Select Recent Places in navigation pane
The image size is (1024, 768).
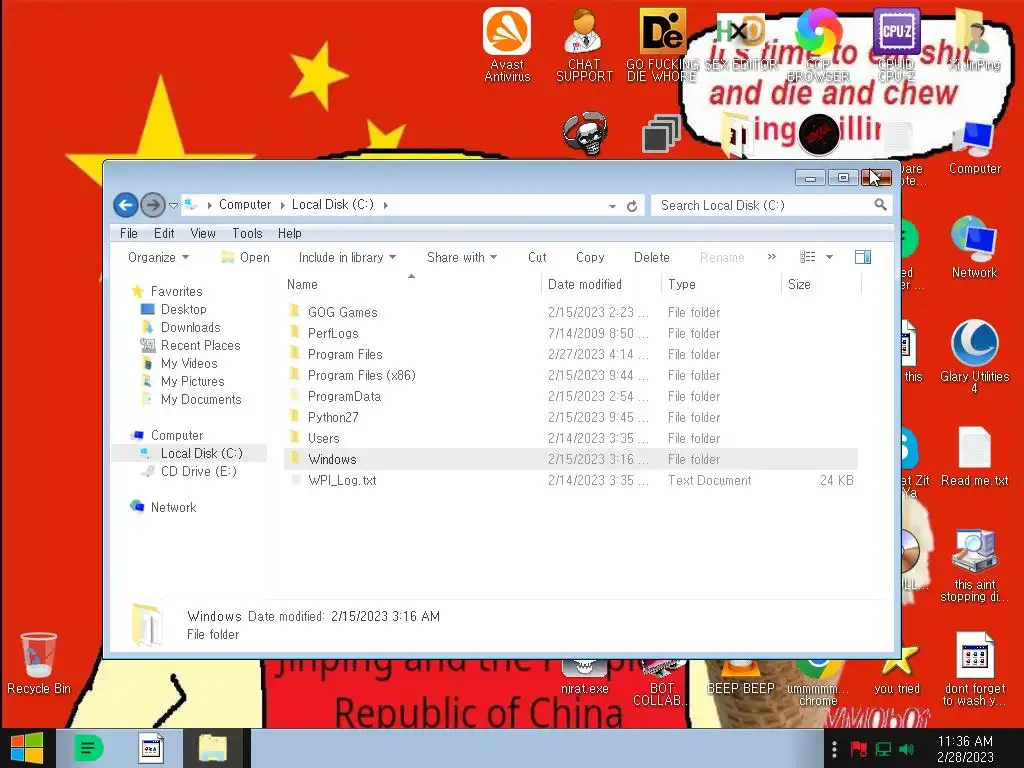point(200,345)
